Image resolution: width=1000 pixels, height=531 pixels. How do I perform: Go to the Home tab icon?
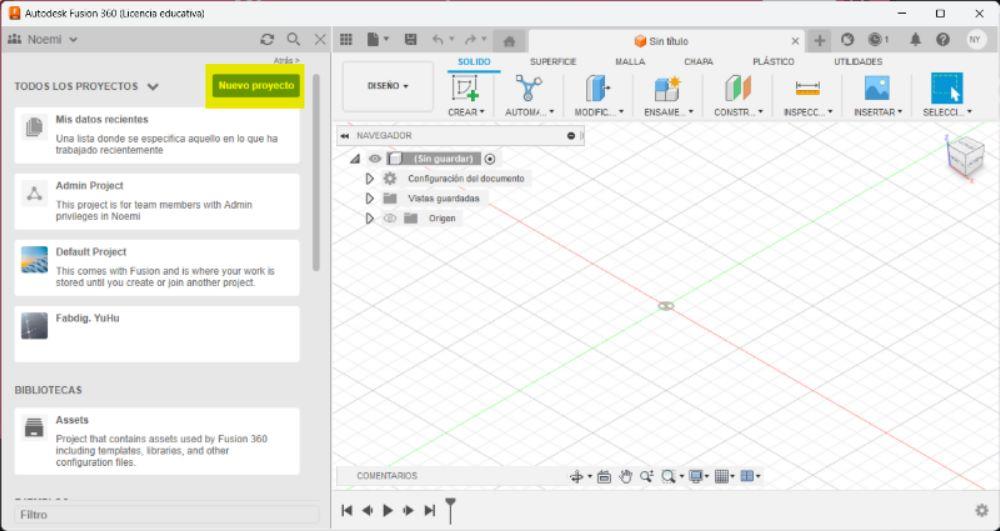pos(509,41)
